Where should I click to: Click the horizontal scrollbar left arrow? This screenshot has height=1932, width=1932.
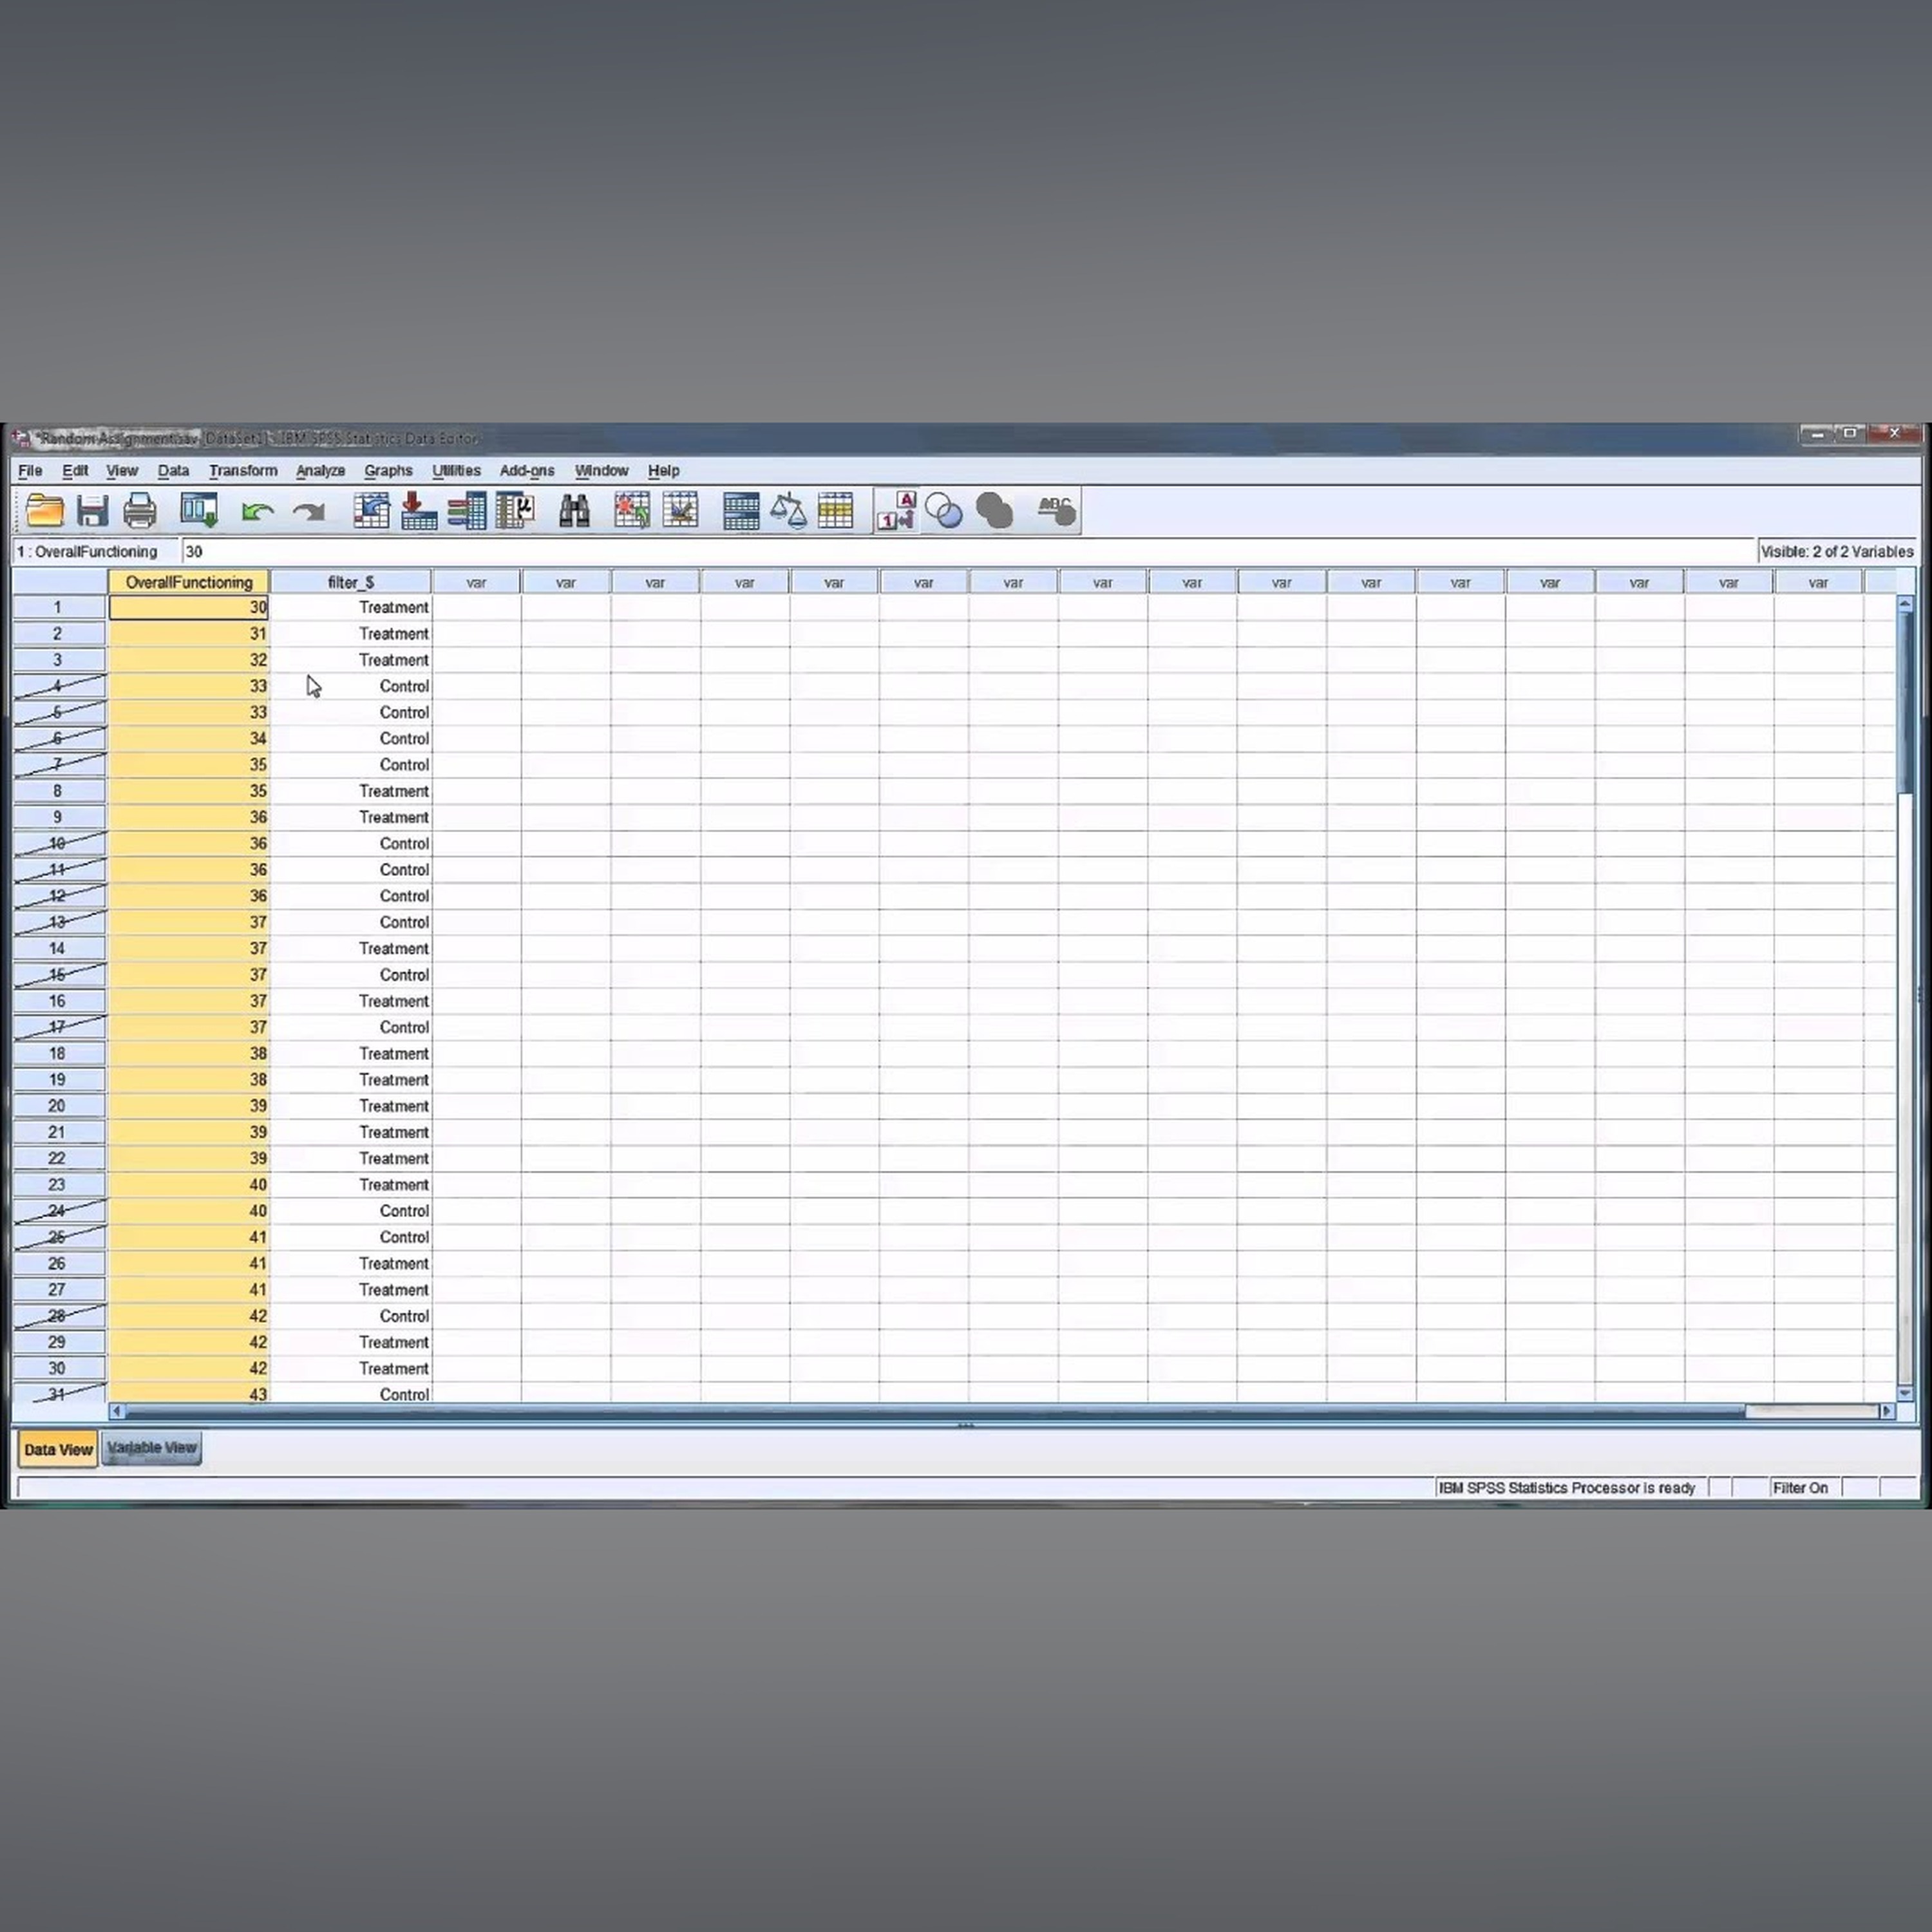click(117, 1411)
